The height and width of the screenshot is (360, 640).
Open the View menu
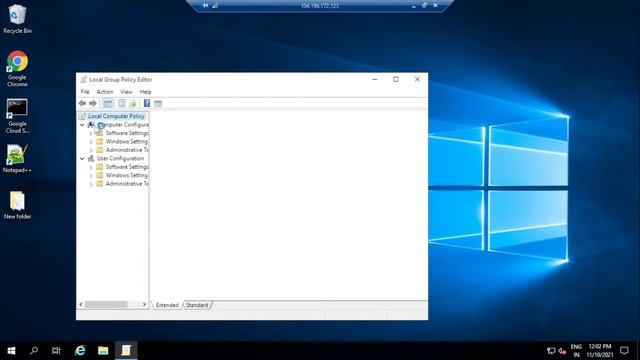pyautogui.click(x=126, y=92)
